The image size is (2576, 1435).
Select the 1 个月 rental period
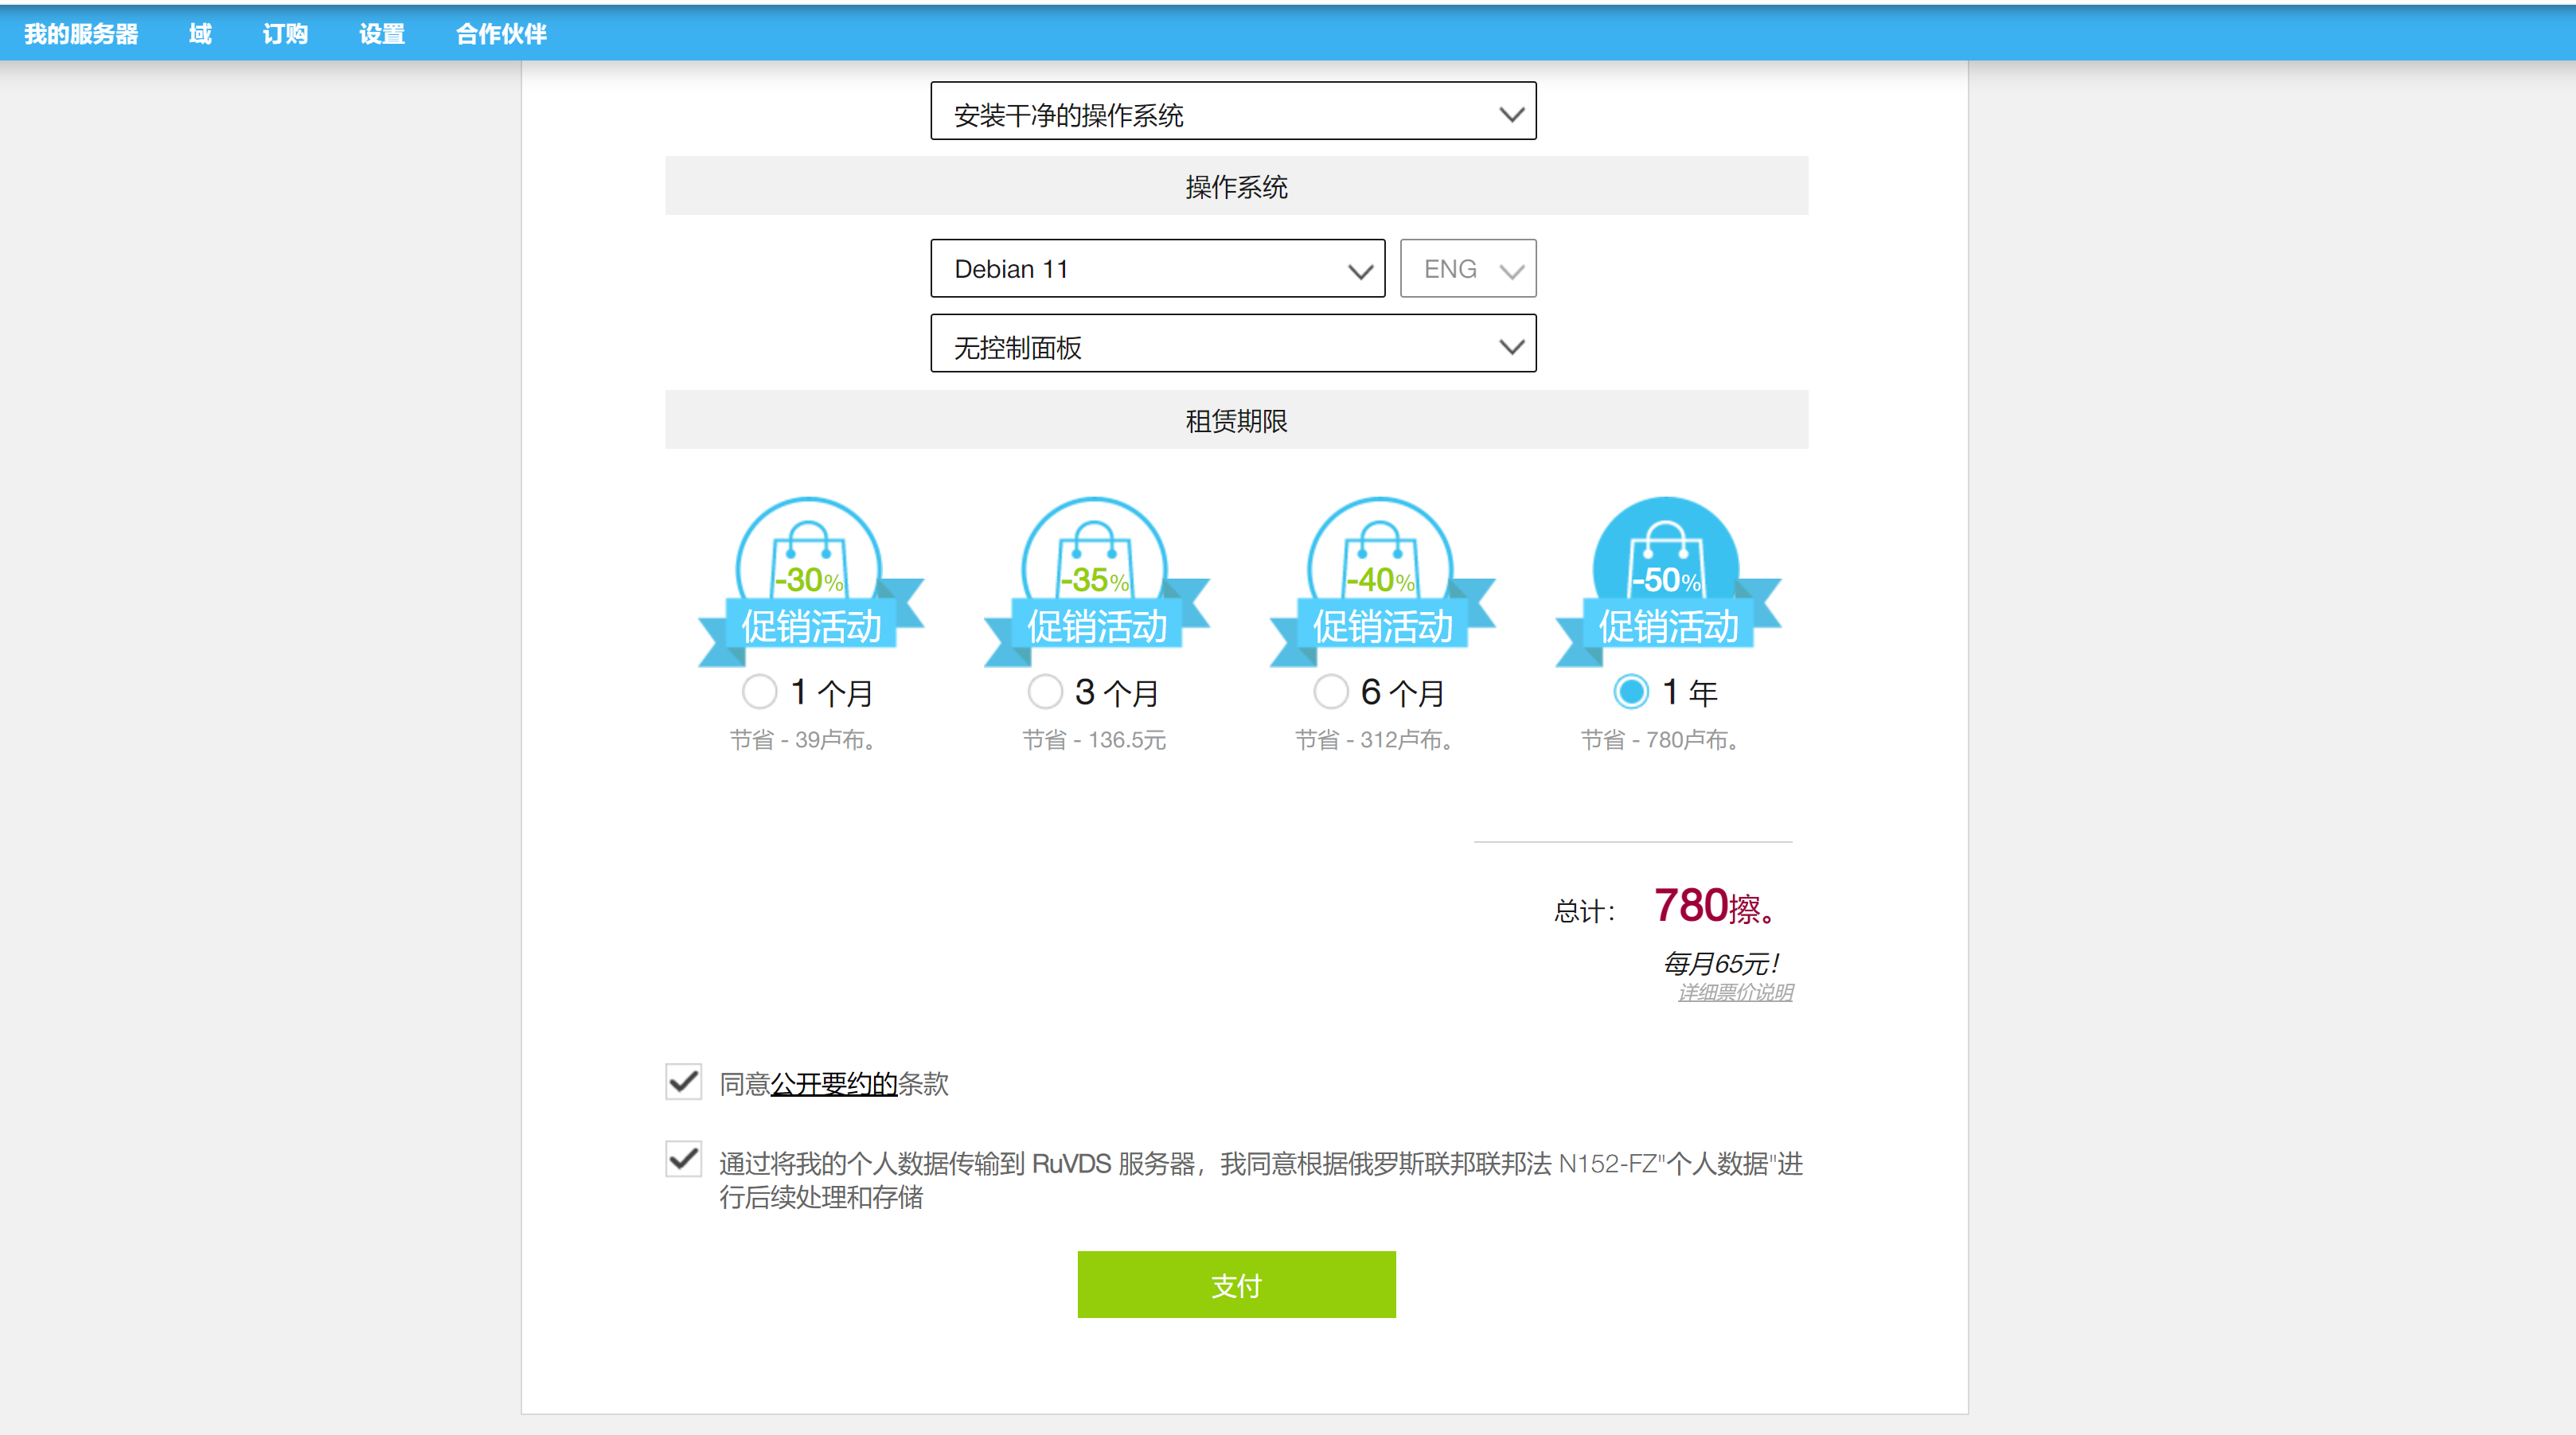[760, 691]
